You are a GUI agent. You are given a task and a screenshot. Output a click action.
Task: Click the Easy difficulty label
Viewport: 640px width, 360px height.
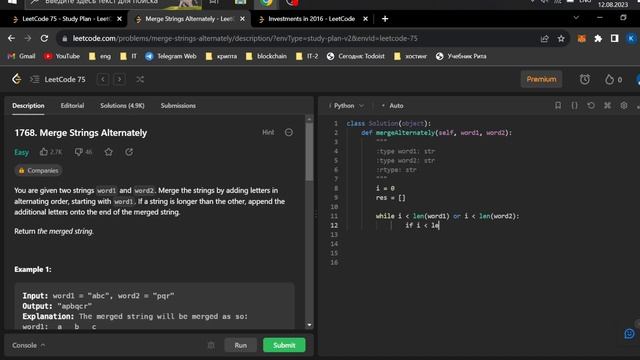[x=21, y=152]
